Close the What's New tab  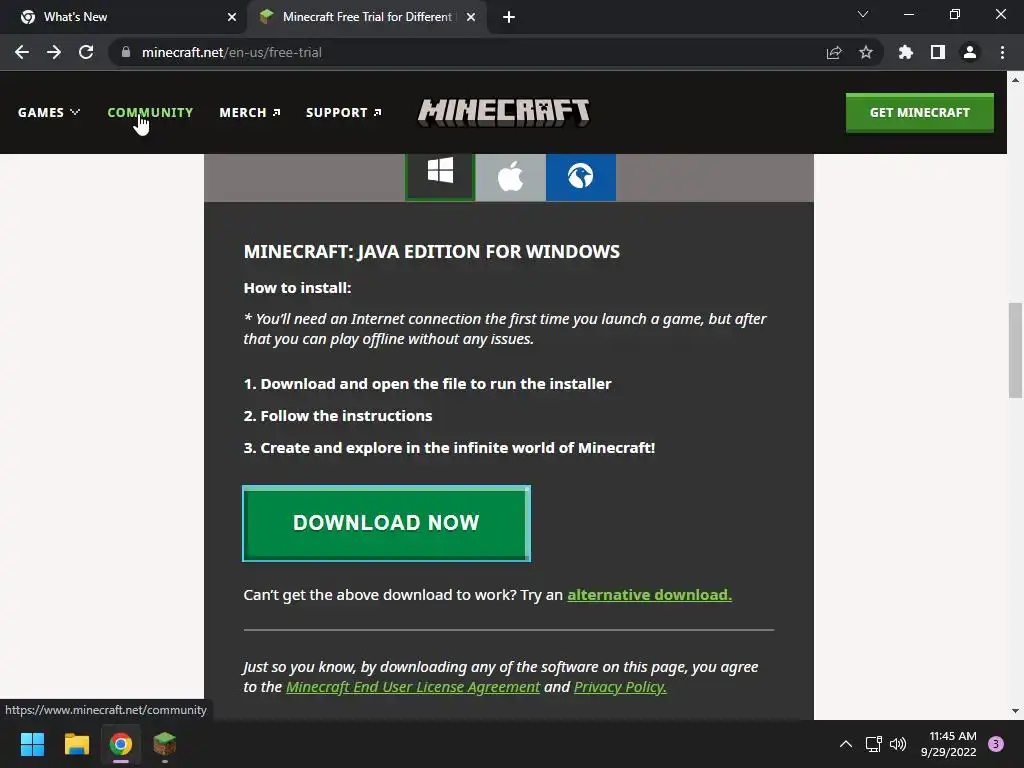(232, 17)
